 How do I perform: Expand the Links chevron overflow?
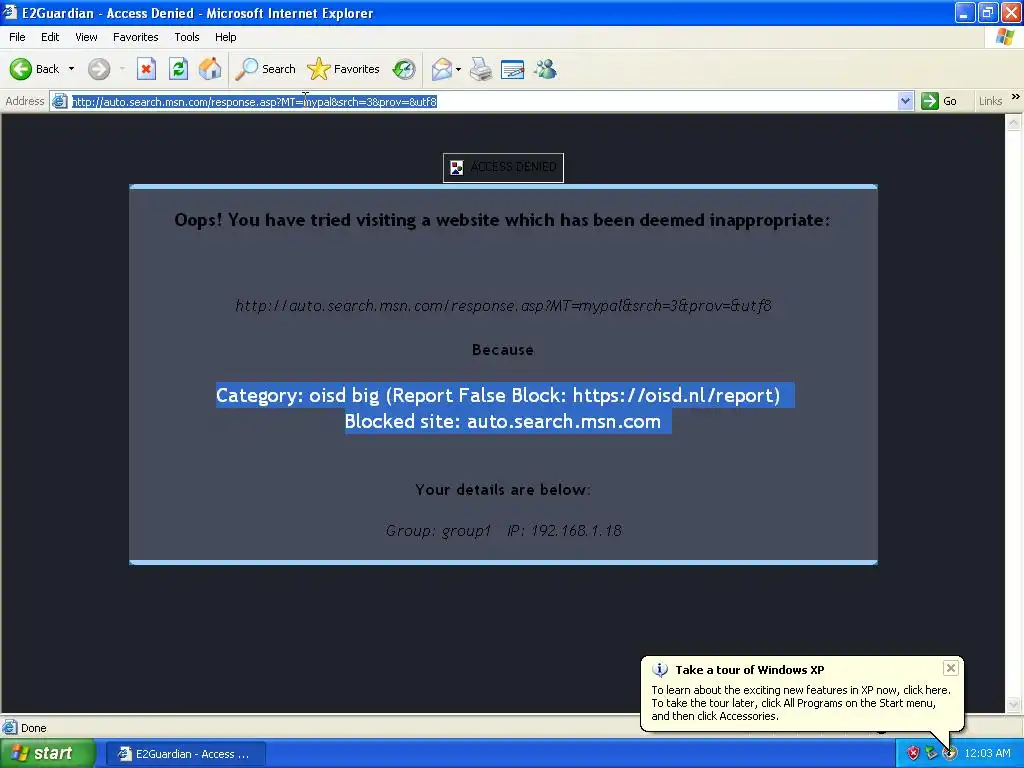point(1016,97)
